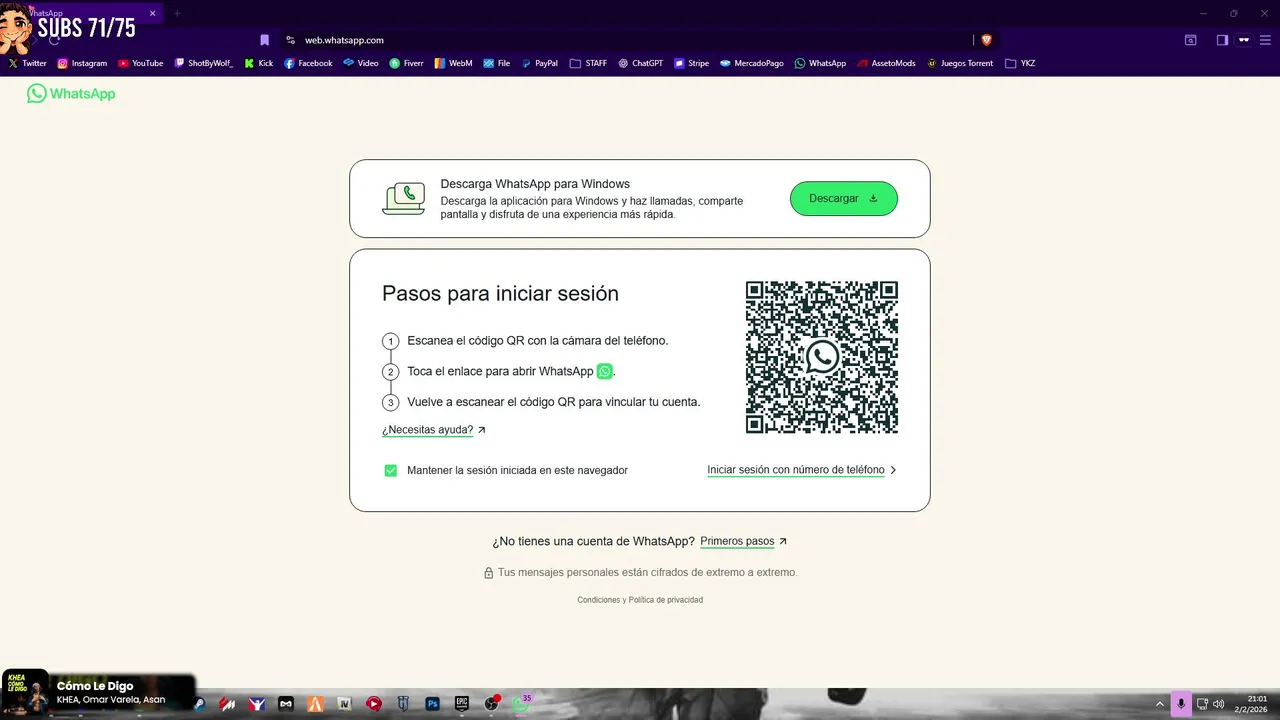Screen dimensions: 1280x720
Task: Close the WhatsApp browser tab
Action: pyautogui.click(x=153, y=14)
